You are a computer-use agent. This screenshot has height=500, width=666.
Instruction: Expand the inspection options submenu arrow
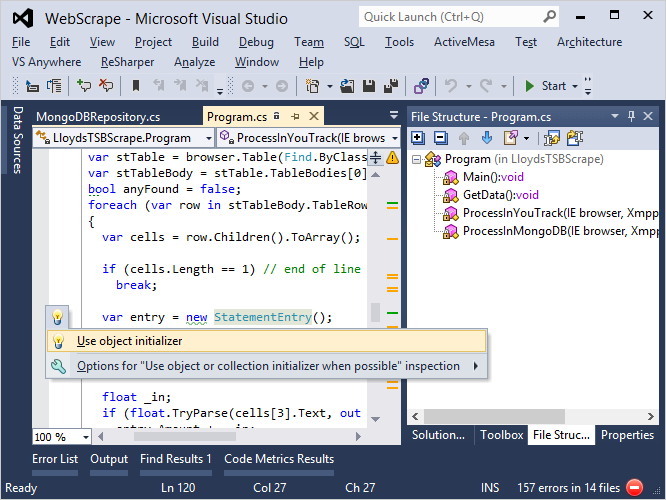coord(476,366)
